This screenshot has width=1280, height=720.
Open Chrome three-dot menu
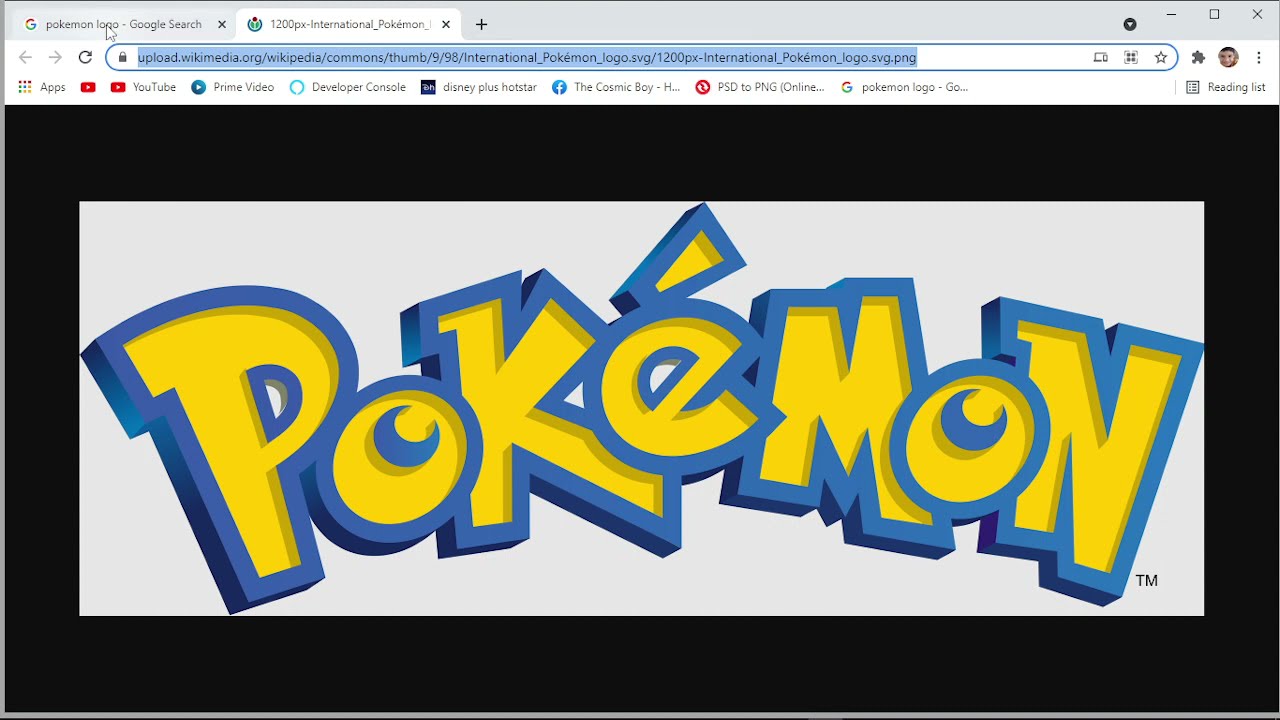1258,57
